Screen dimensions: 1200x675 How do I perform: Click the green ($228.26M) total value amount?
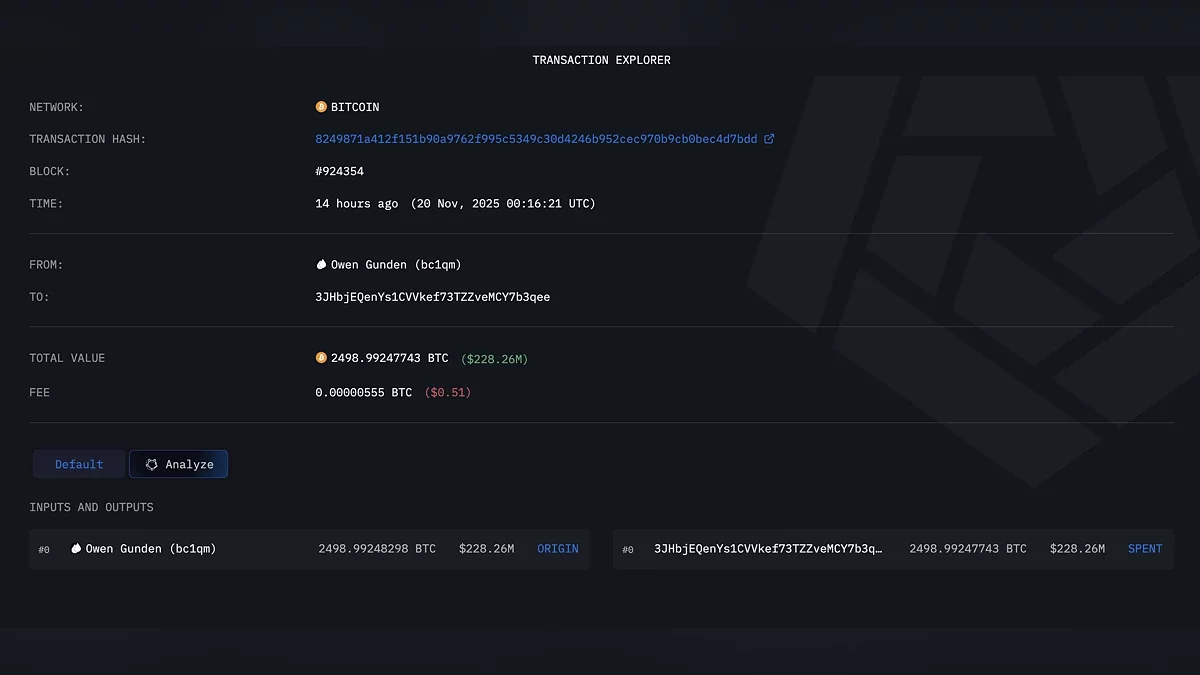point(494,358)
